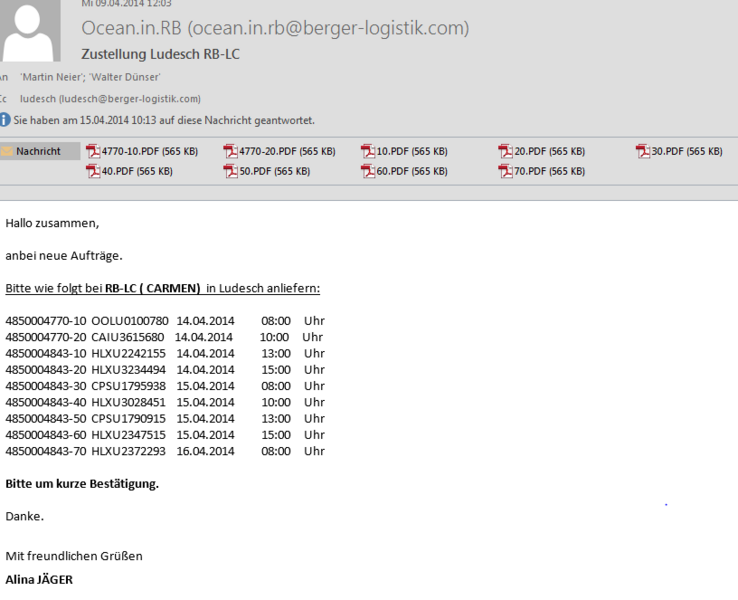
Task: Click the row with container CPSU1790915
Action: (165, 419)
